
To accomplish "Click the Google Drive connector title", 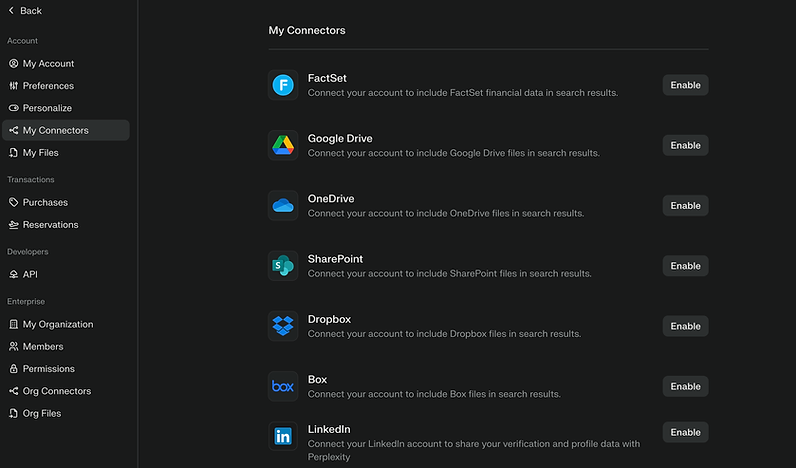I will click(x=340, y=139).
